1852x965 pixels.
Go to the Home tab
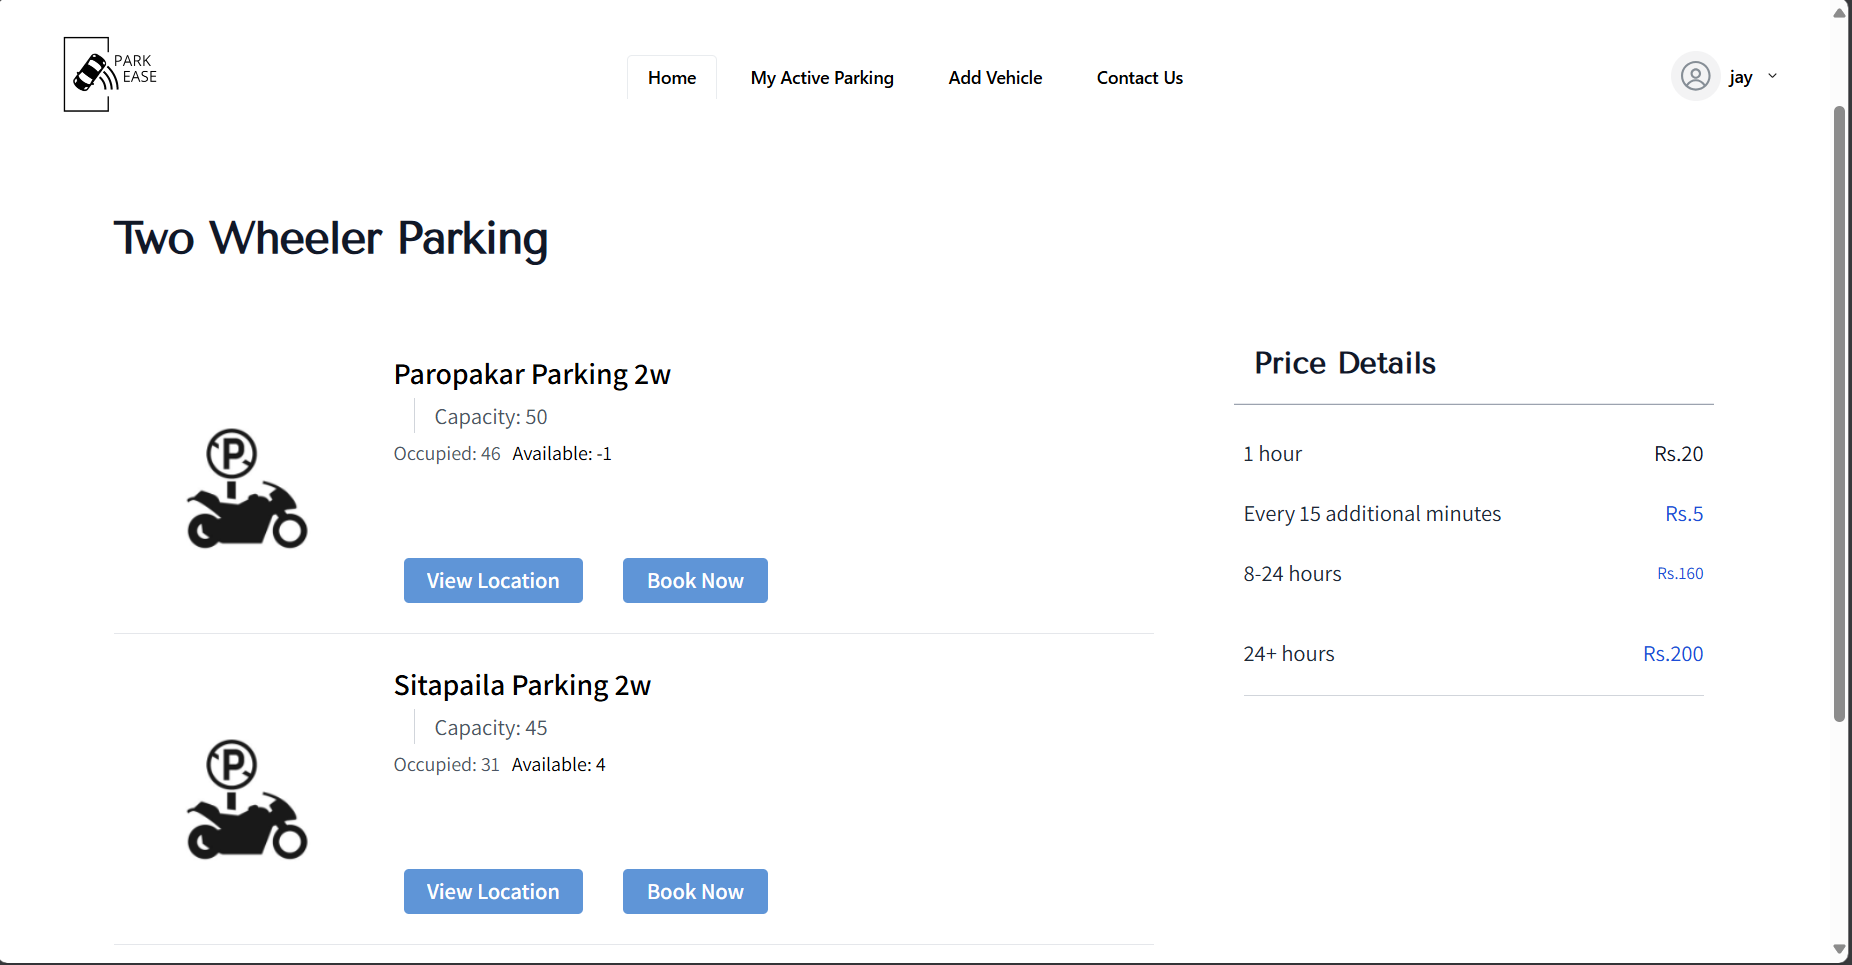coord(671,78)
